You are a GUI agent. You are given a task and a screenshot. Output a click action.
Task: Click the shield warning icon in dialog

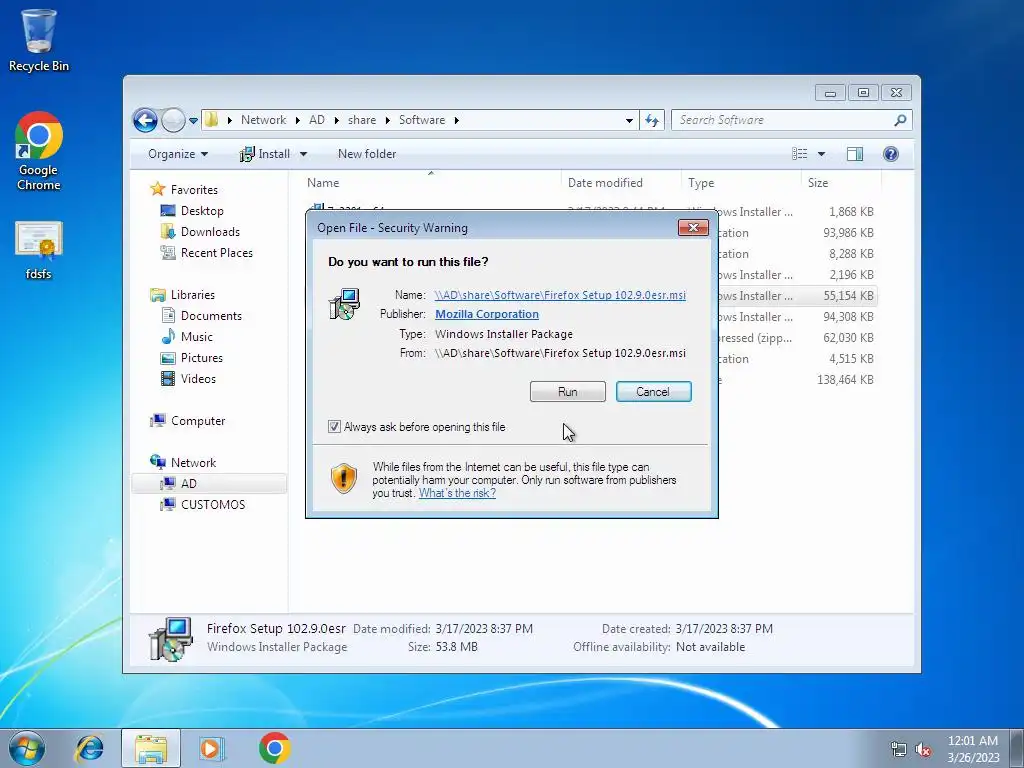pyautogui.click(x=344, y=478)
